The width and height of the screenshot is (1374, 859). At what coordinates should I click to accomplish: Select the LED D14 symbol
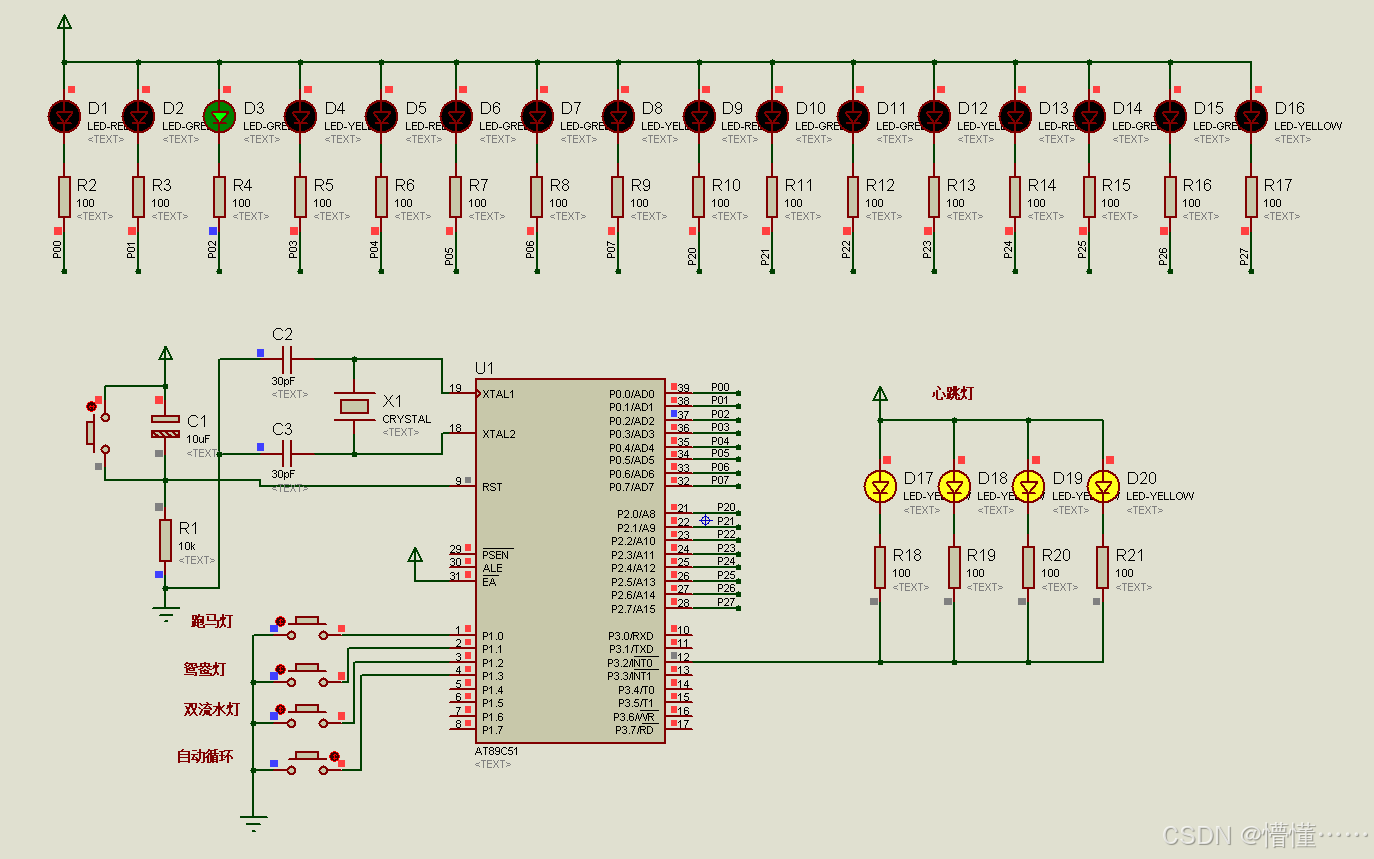click(x=1089, y=116)
